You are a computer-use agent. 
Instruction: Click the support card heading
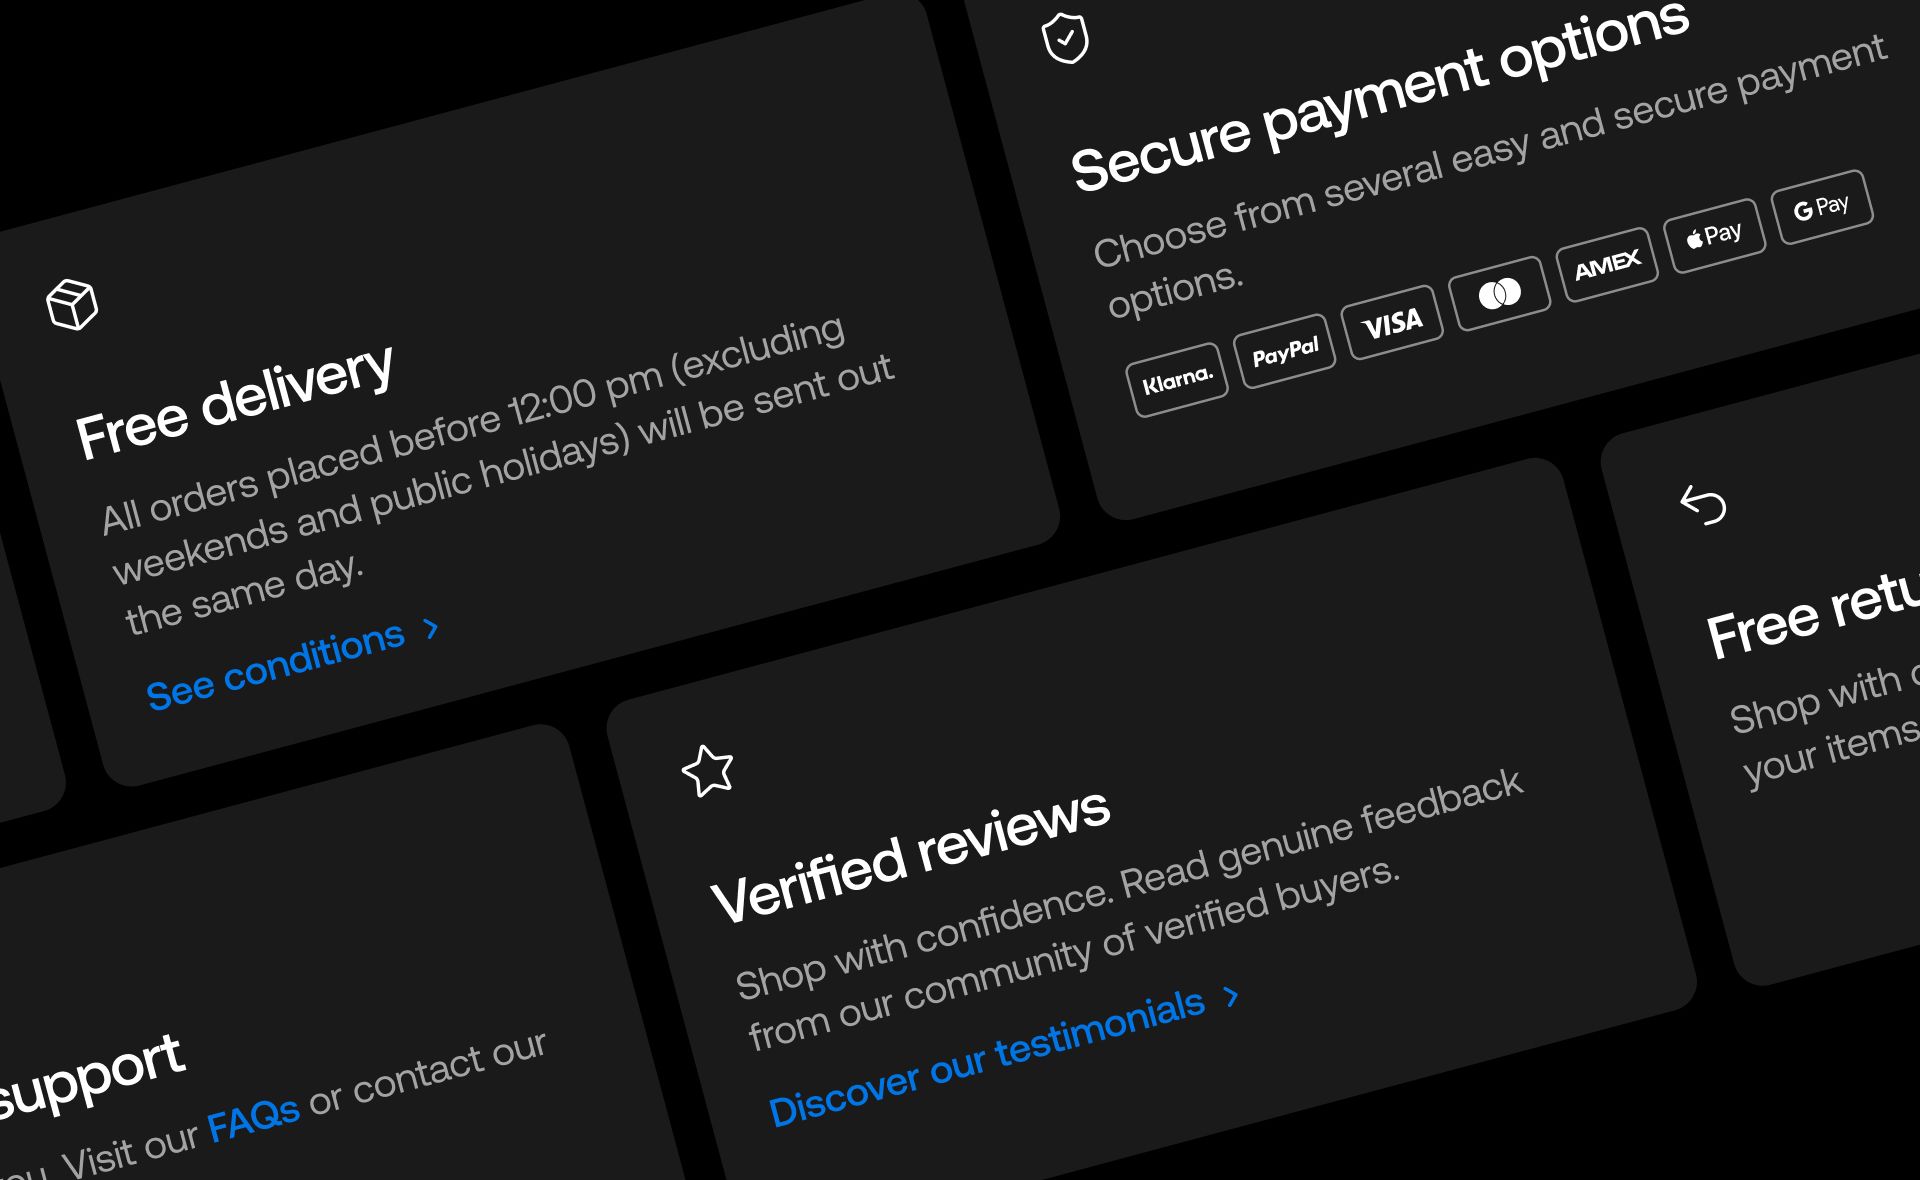click(x=92, y=1077)
